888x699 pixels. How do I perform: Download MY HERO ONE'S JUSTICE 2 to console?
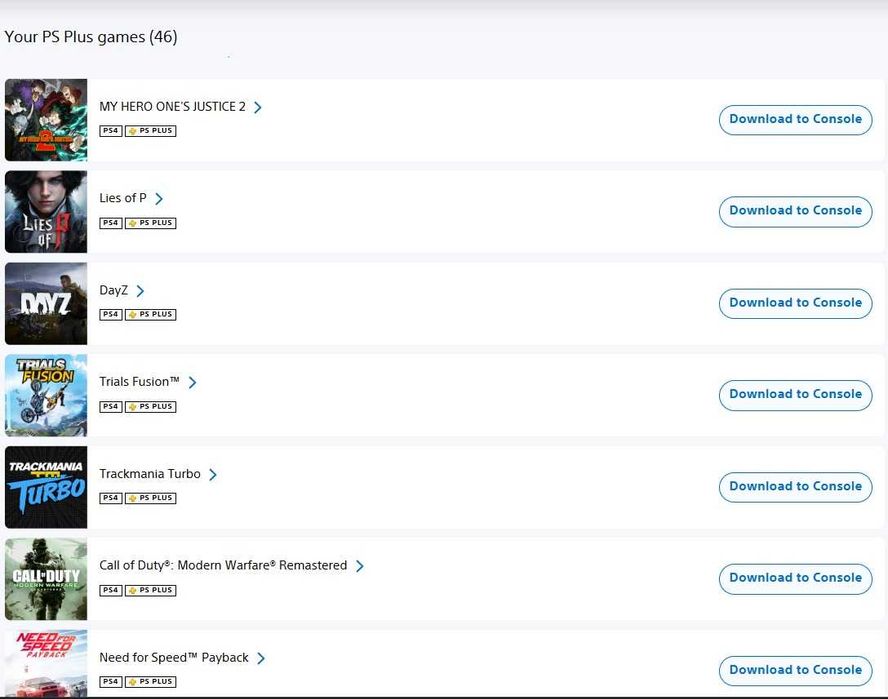click(795, 119)
